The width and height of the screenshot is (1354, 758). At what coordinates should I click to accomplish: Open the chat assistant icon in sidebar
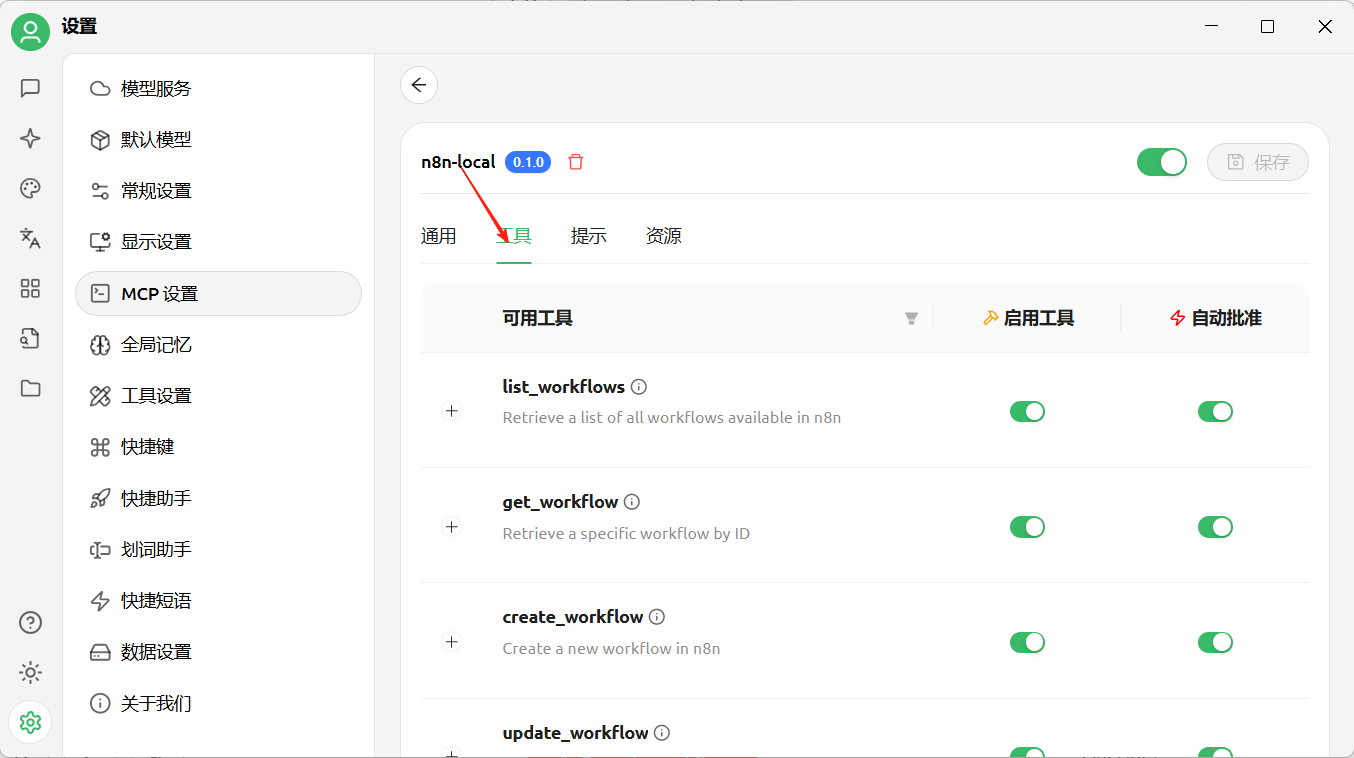[30, 88]
